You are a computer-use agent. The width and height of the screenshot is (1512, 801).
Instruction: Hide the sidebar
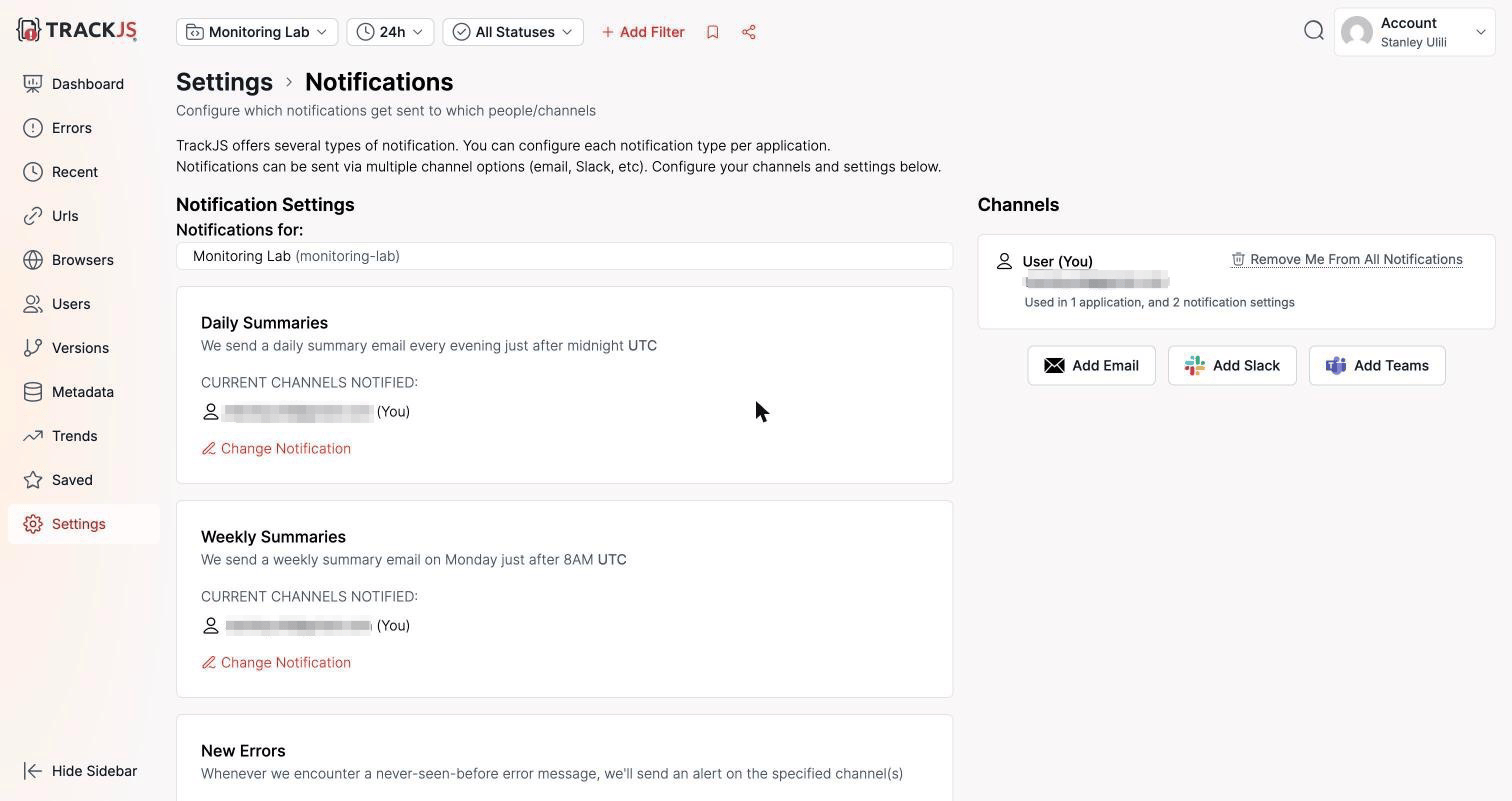pyautogui.click(x=80, y=771)
